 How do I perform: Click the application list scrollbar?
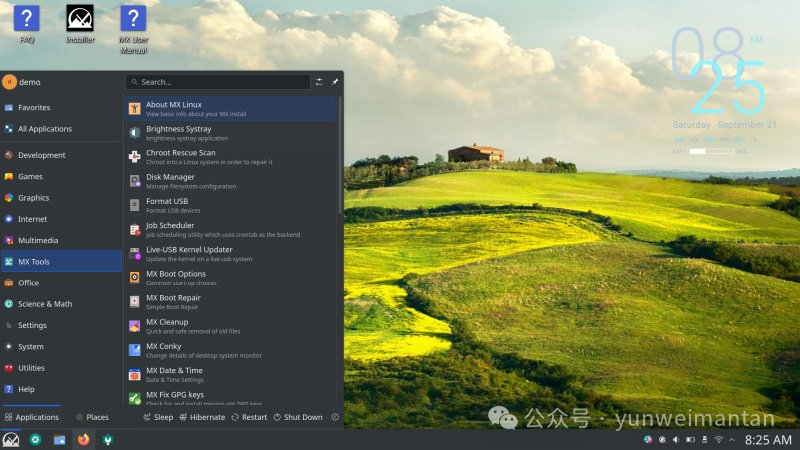pyautogui.click(x=340, y=155)
